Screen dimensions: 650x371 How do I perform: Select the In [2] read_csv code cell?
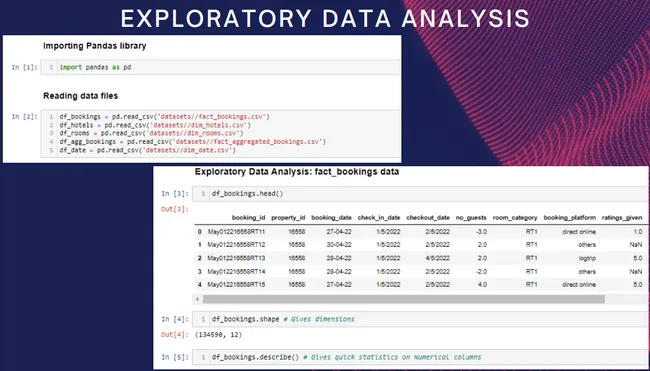click(220, 133)
